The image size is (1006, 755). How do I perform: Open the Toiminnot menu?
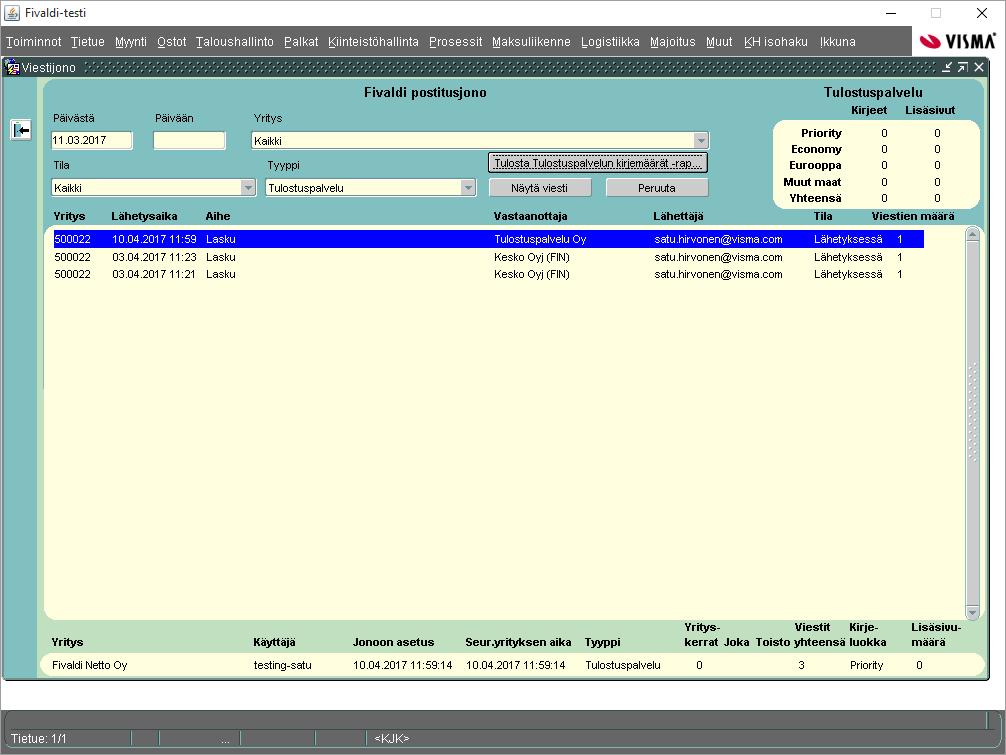click(x=33, y=42)
